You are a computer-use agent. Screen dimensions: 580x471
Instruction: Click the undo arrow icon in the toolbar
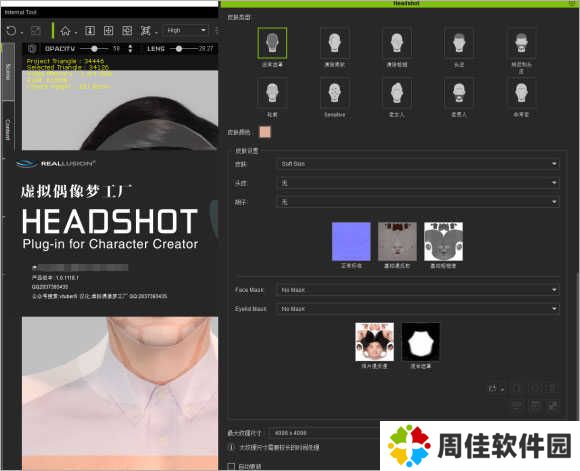pyautogui.click(x=11, y=31)
